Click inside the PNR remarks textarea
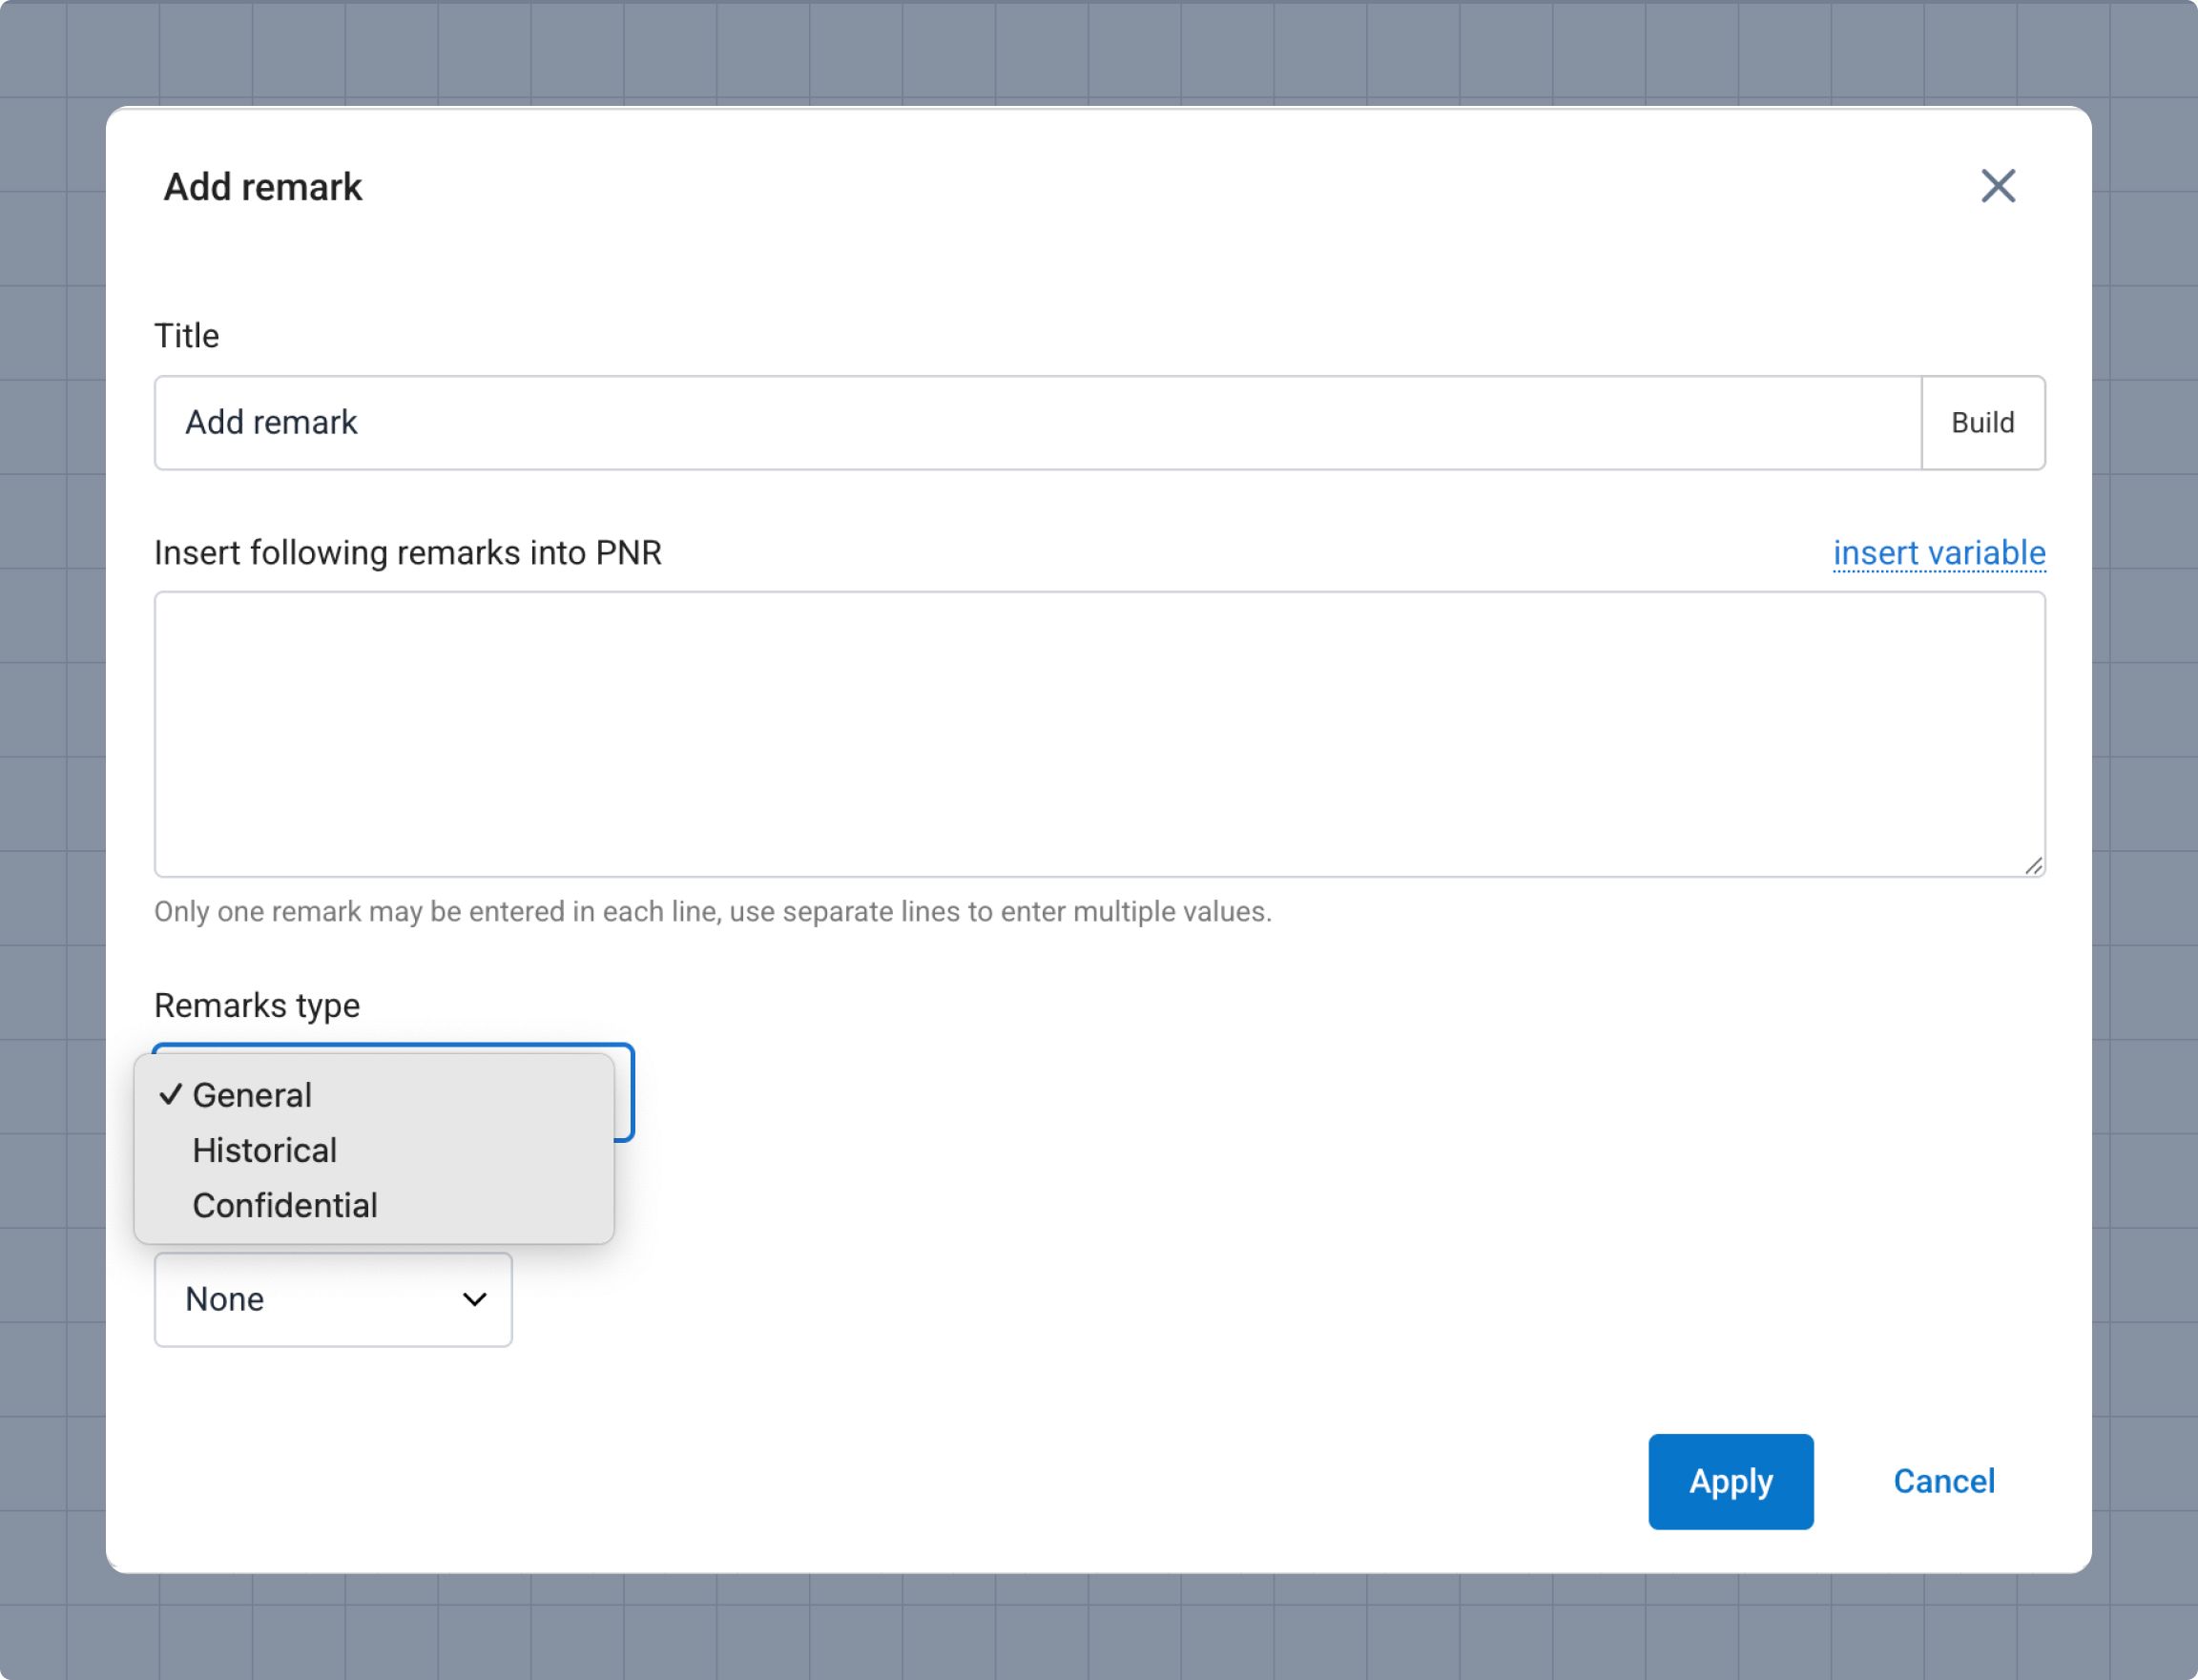The width and height of the screenshot is (2198, 1680). (x=1098, y=733)
